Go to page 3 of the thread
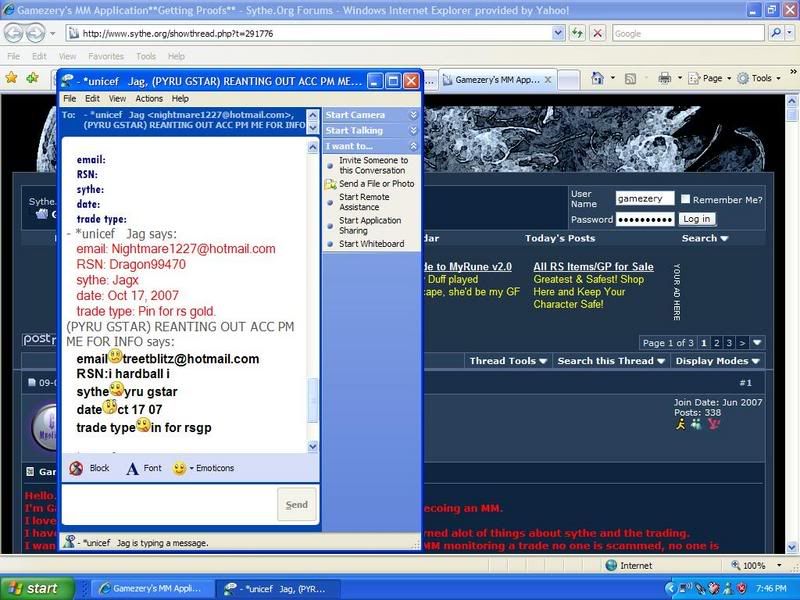This screenshot has height=600, width=800. pyautogui.click(x=729, y=343)
